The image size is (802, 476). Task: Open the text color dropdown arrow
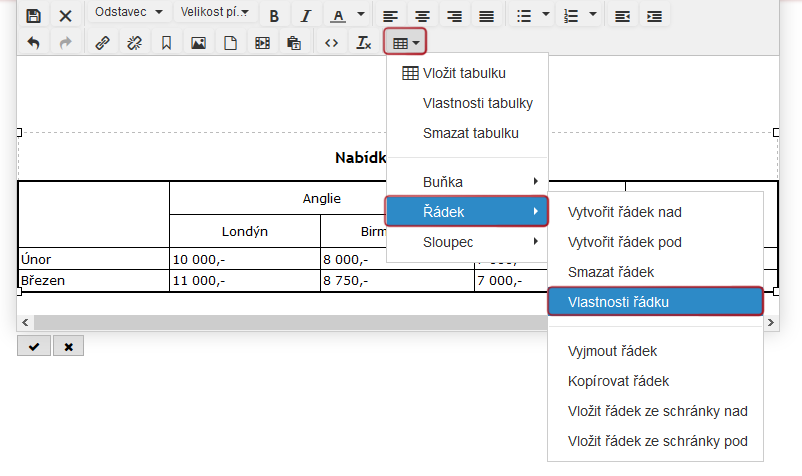tap(361, 16)
